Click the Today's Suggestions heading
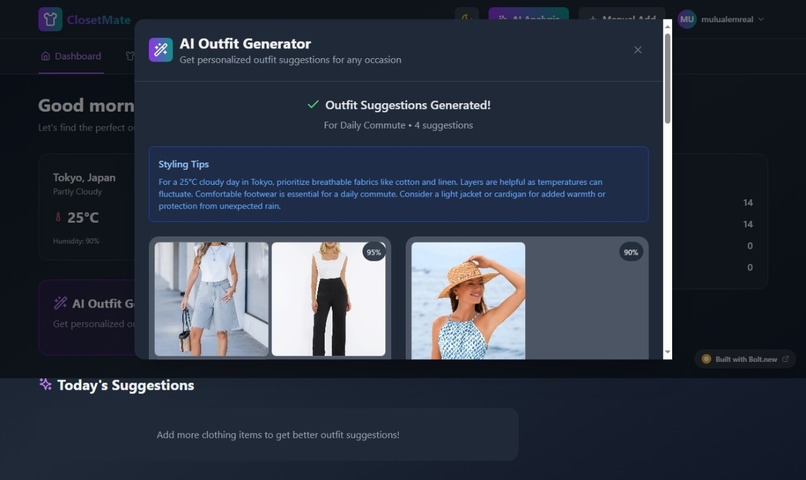The image size is (806, 480). tap(126, 385)
